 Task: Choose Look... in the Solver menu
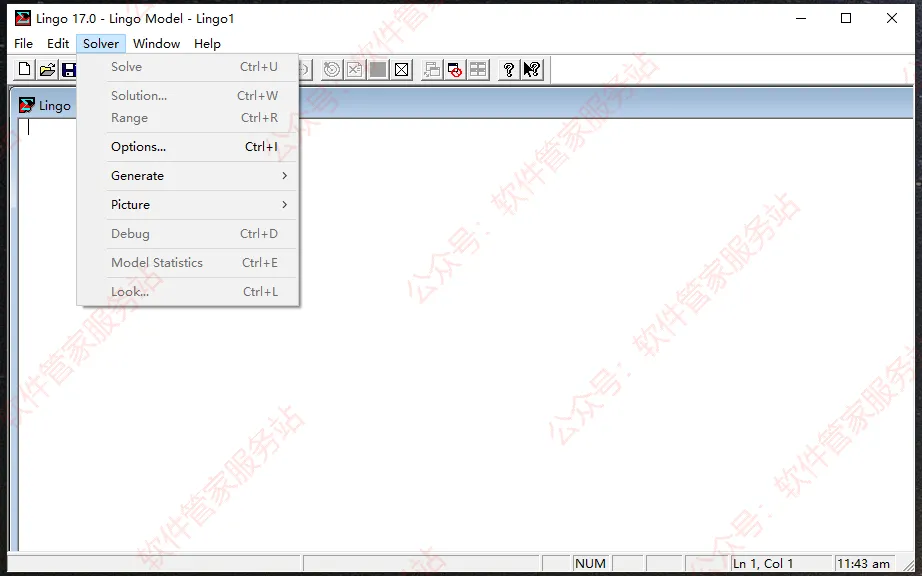188,292
